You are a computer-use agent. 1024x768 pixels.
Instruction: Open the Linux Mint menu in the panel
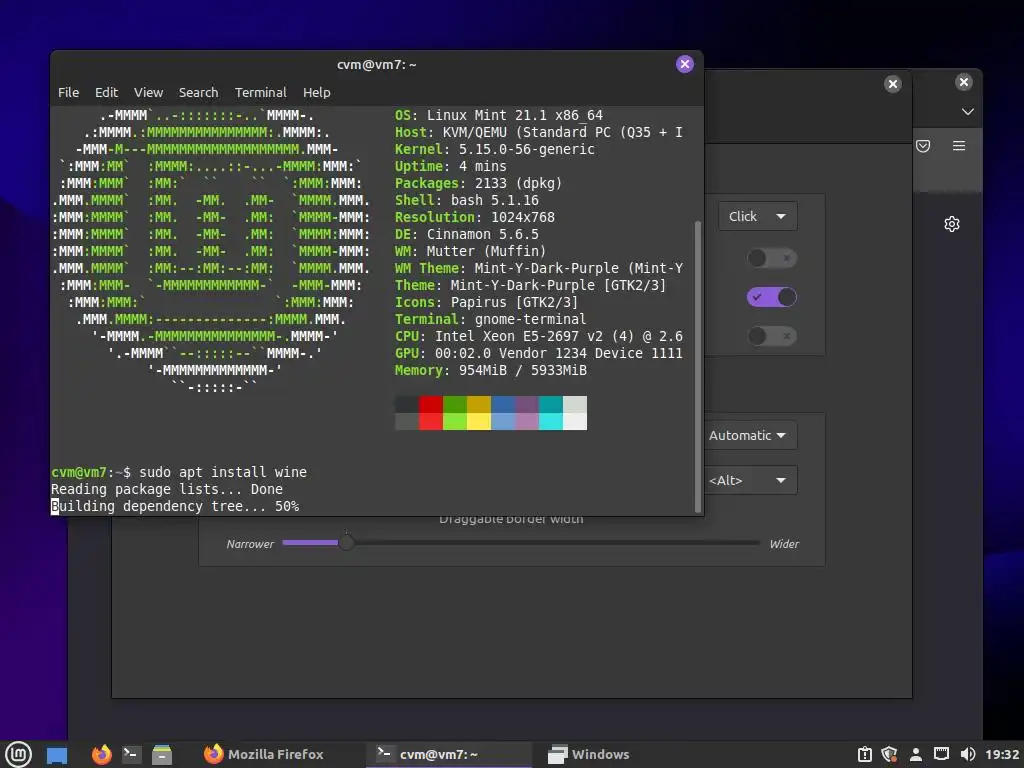click(18, 754)
